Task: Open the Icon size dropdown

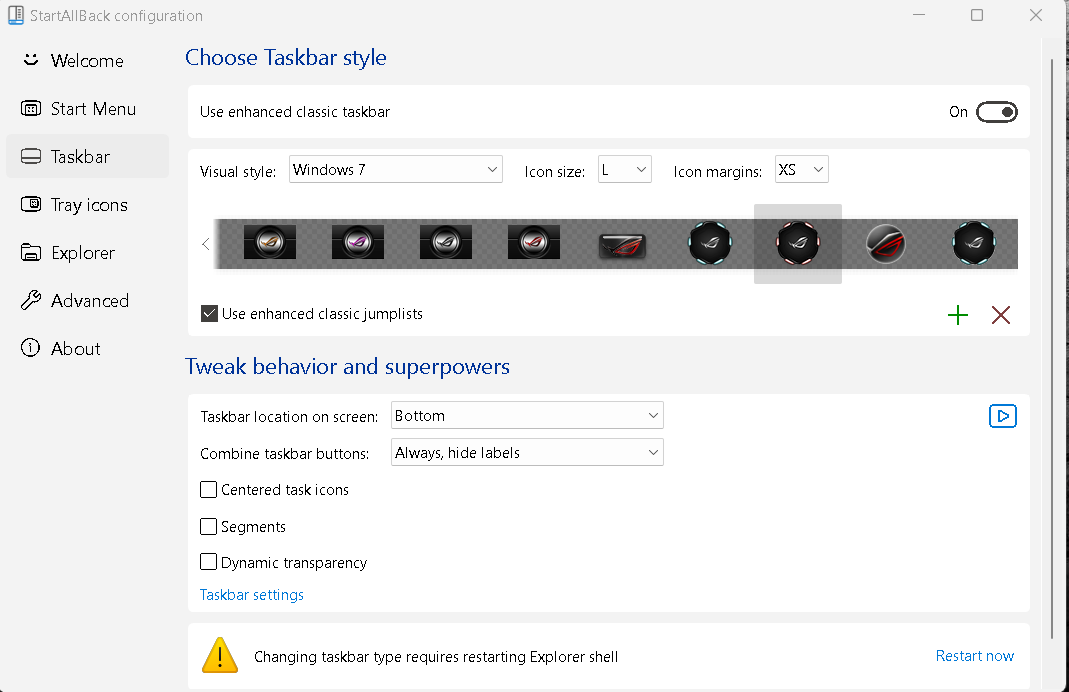Action: pyautogui.click(x=624, y=169)
